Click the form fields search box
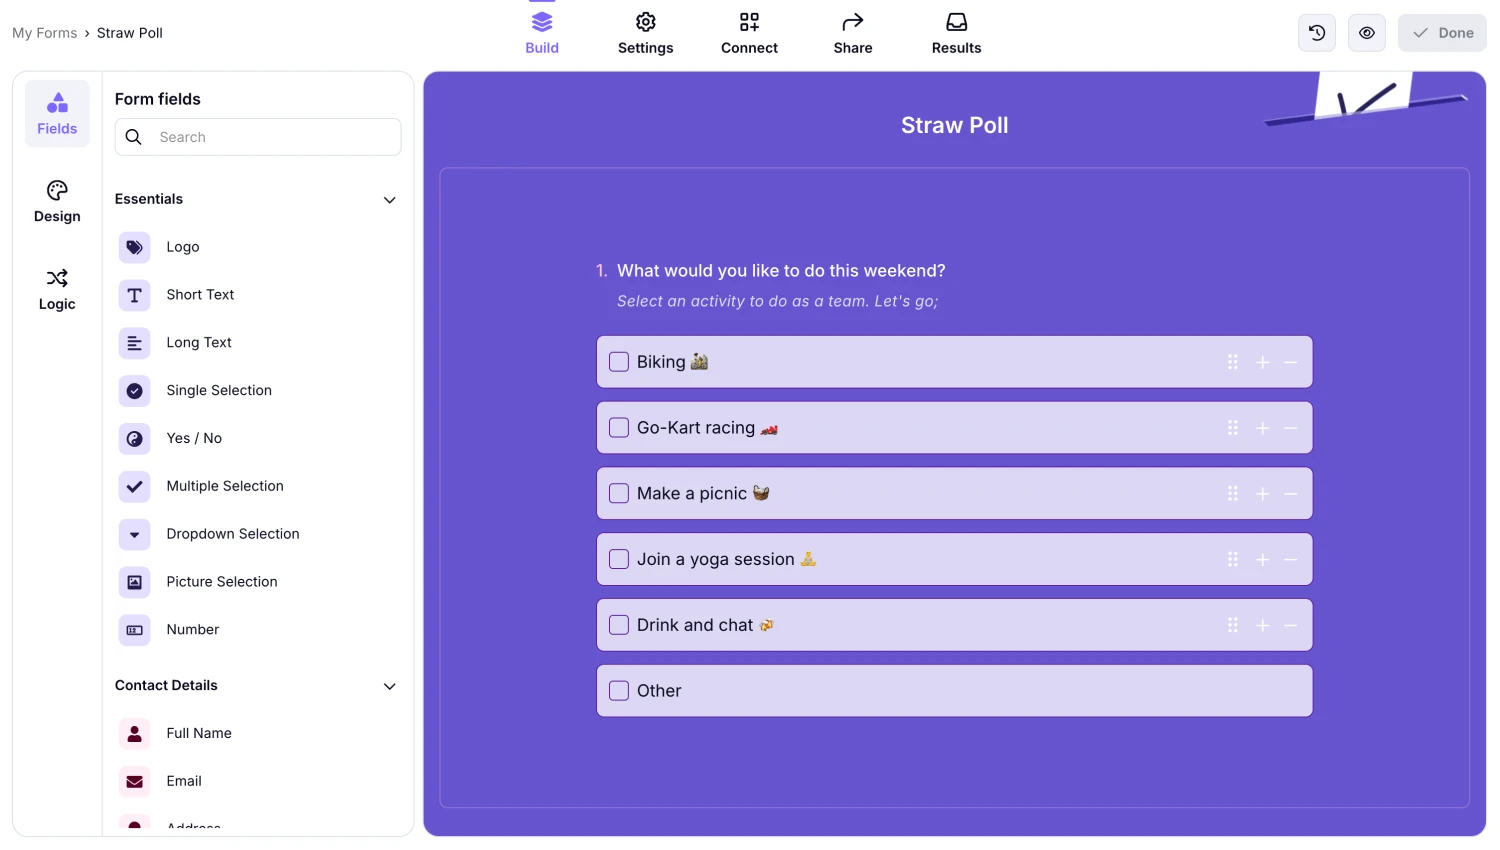Screen dimensions: 1500x850 click(257, 137)
